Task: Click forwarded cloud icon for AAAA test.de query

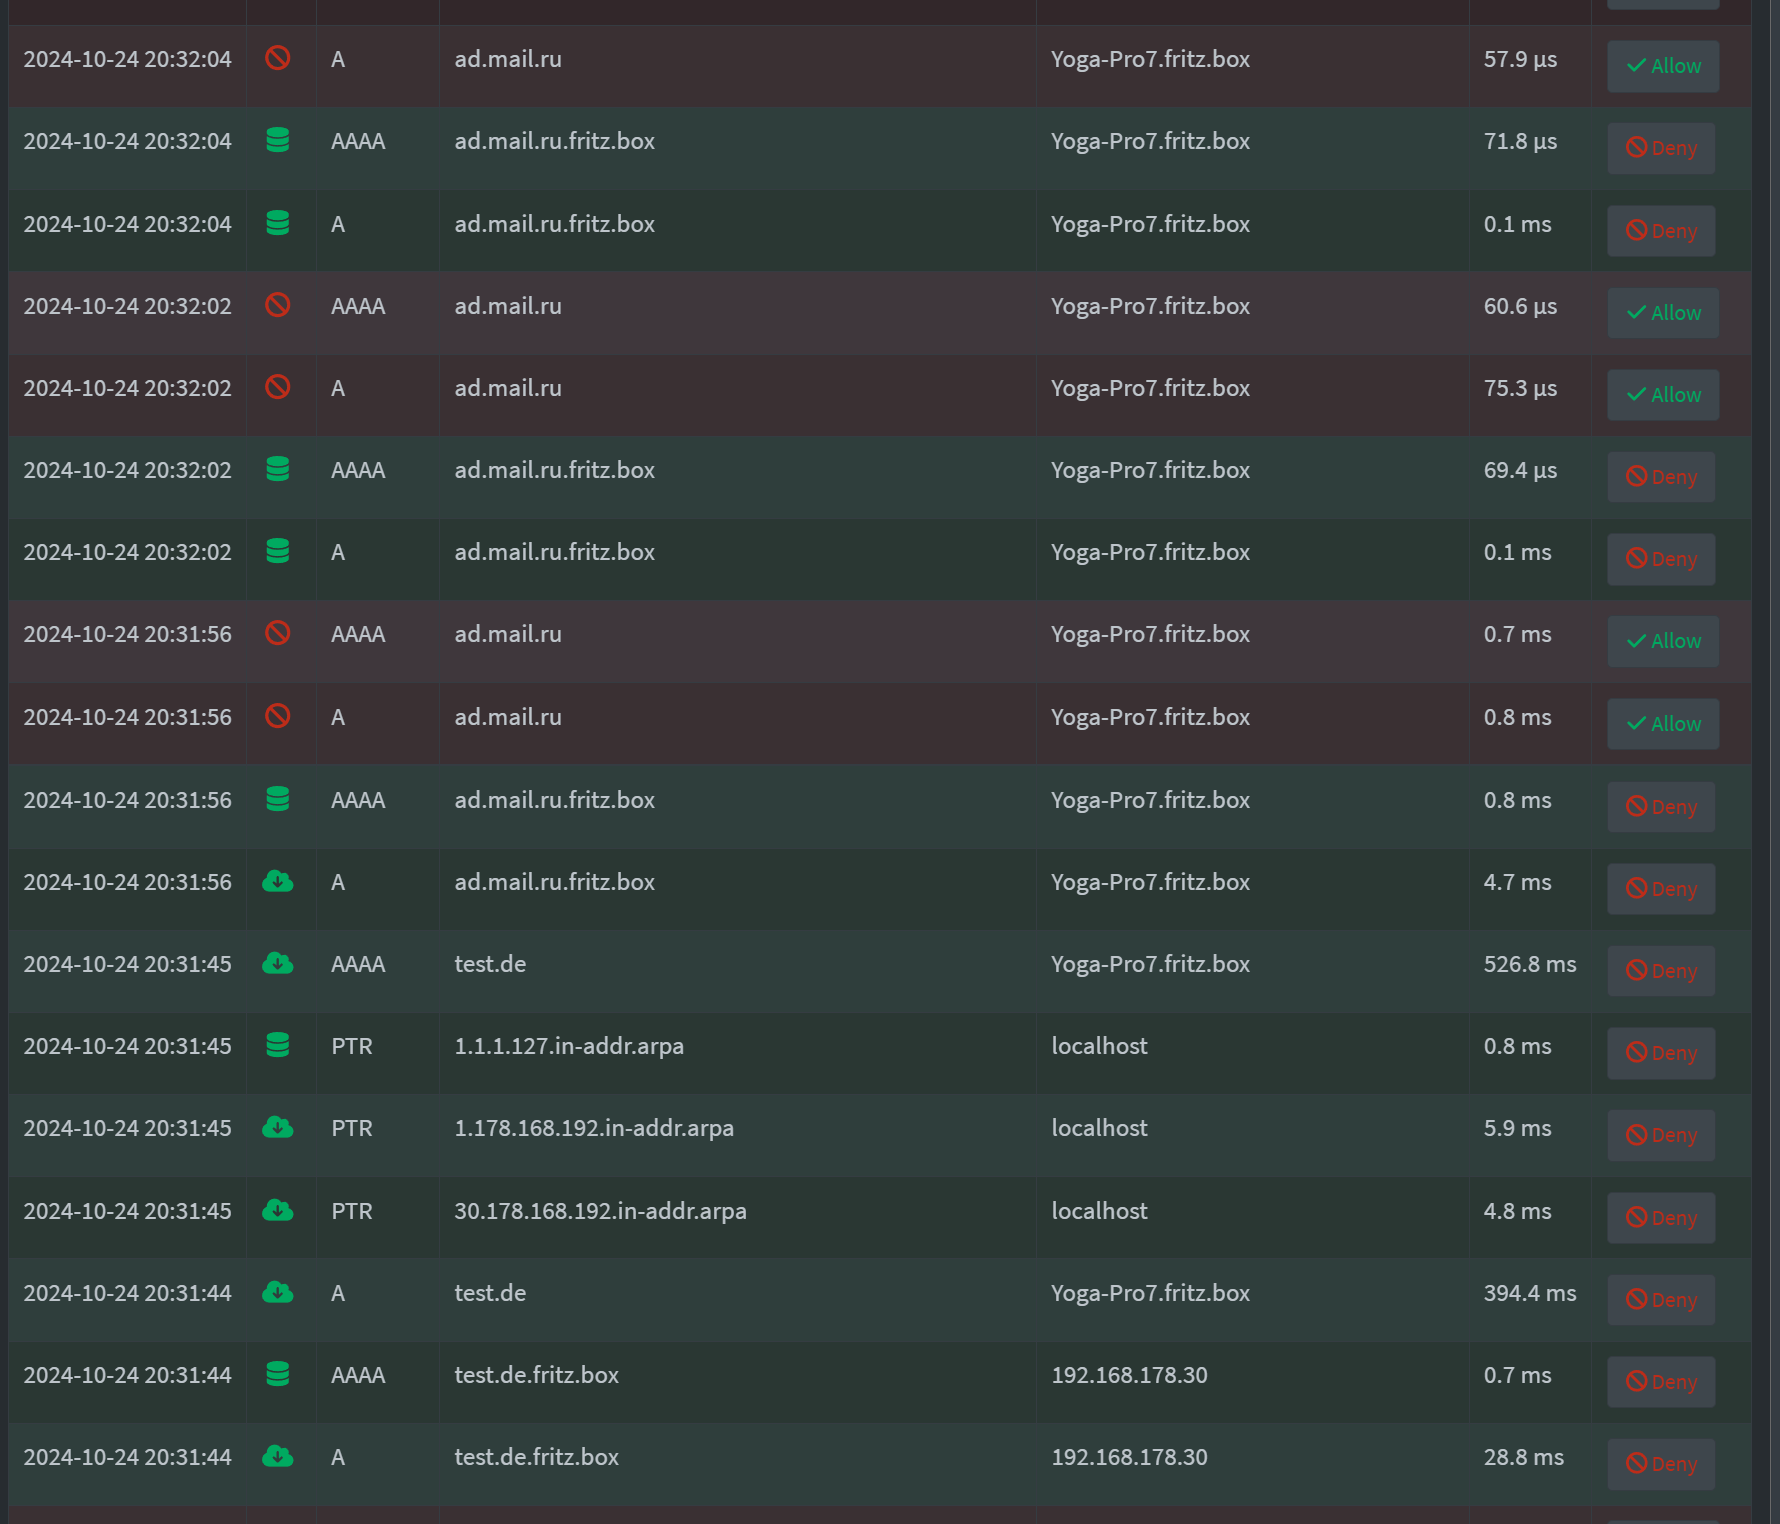Action: pos(278,963)
